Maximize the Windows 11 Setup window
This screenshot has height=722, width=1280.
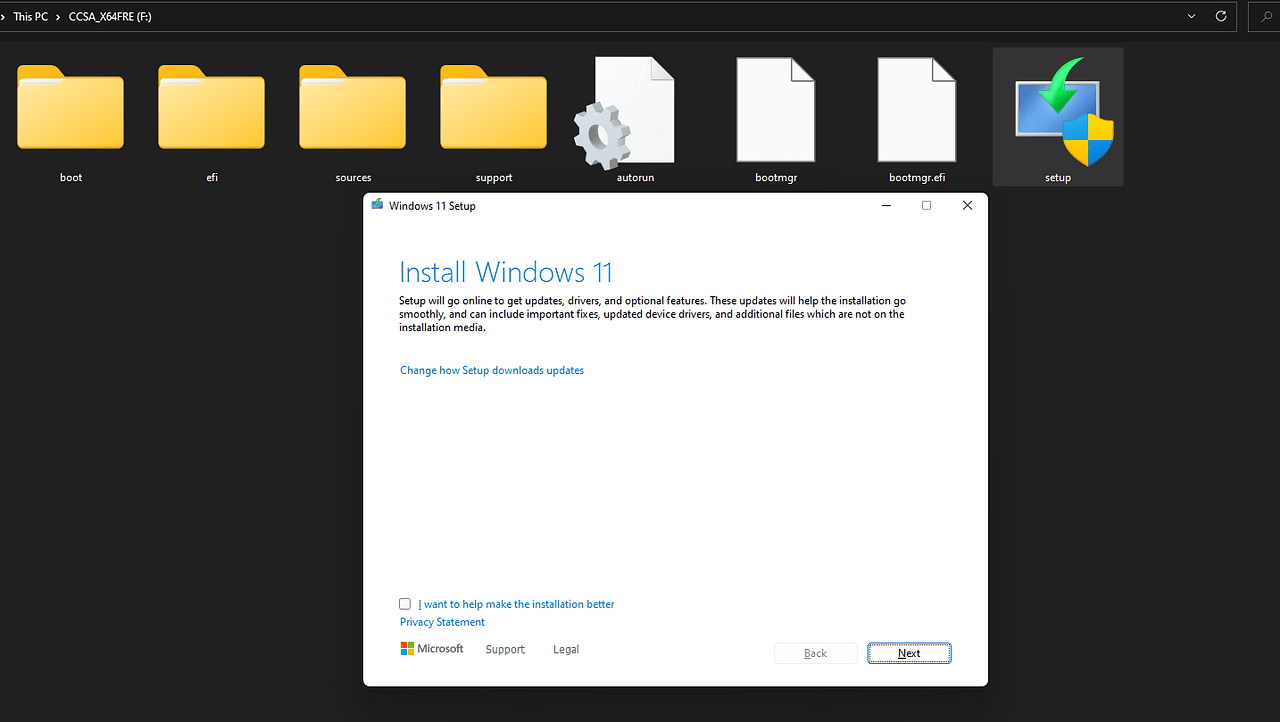pyautogui.click(x=926, y=205)
